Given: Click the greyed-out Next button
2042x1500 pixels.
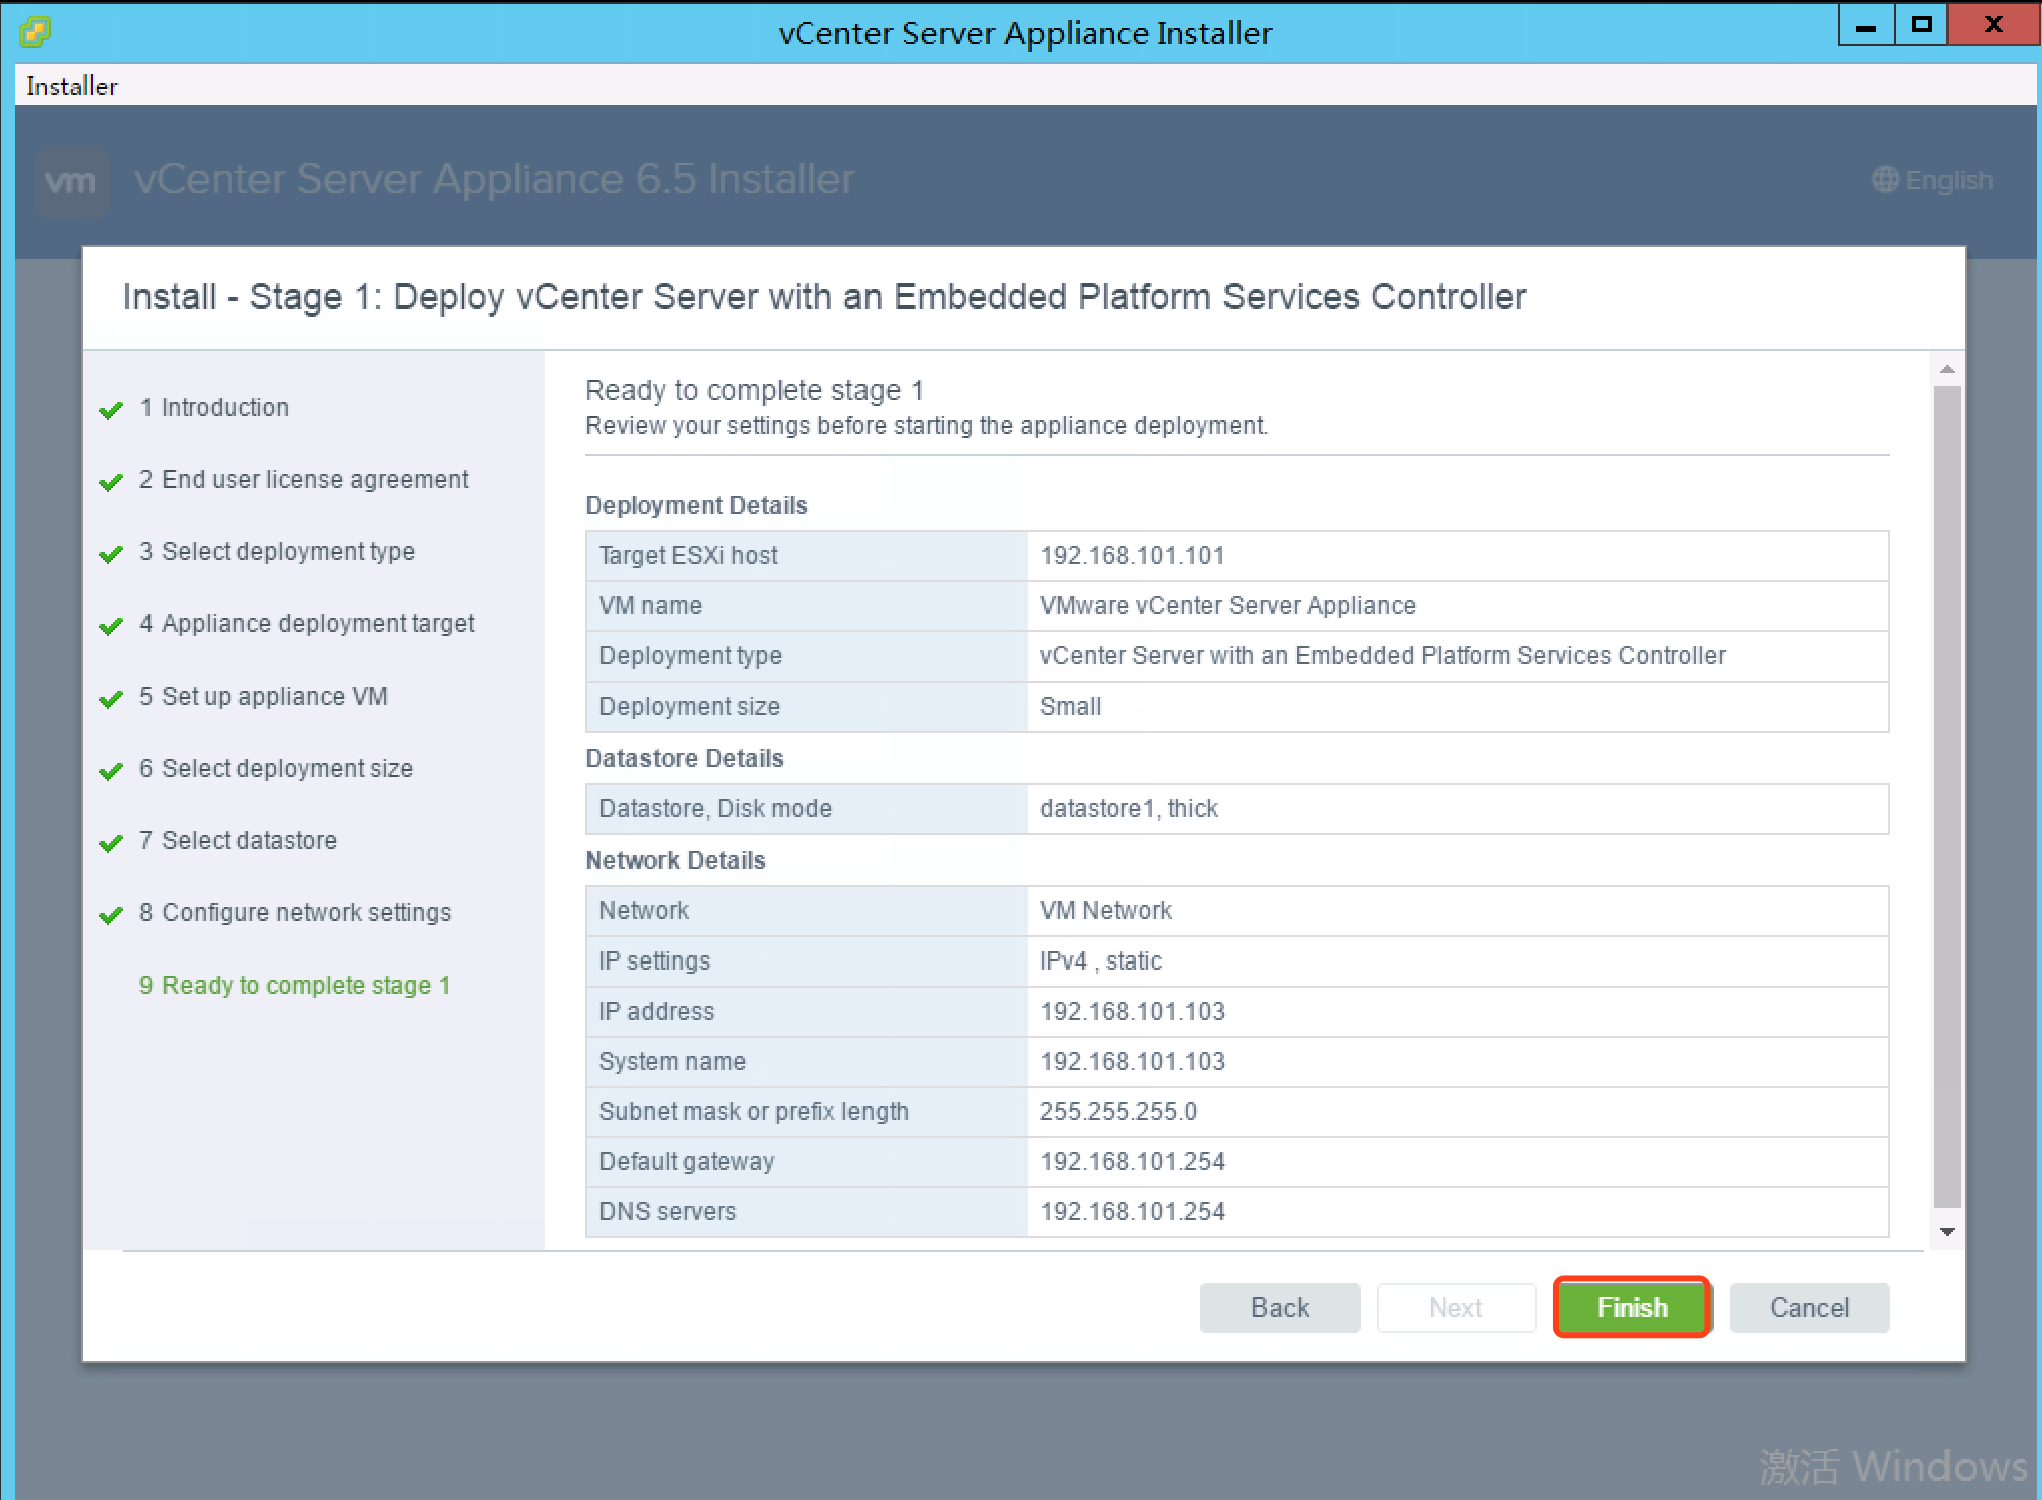Looking at the screenshot, I should [x=1456, y=1307].
